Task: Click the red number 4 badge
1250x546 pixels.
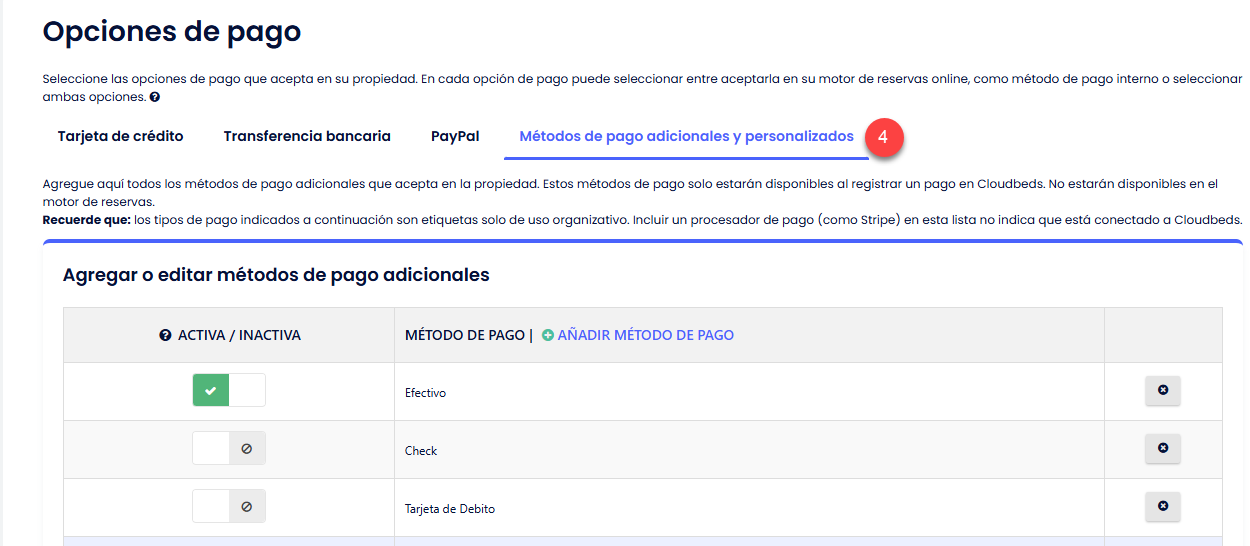Action: 884,136
